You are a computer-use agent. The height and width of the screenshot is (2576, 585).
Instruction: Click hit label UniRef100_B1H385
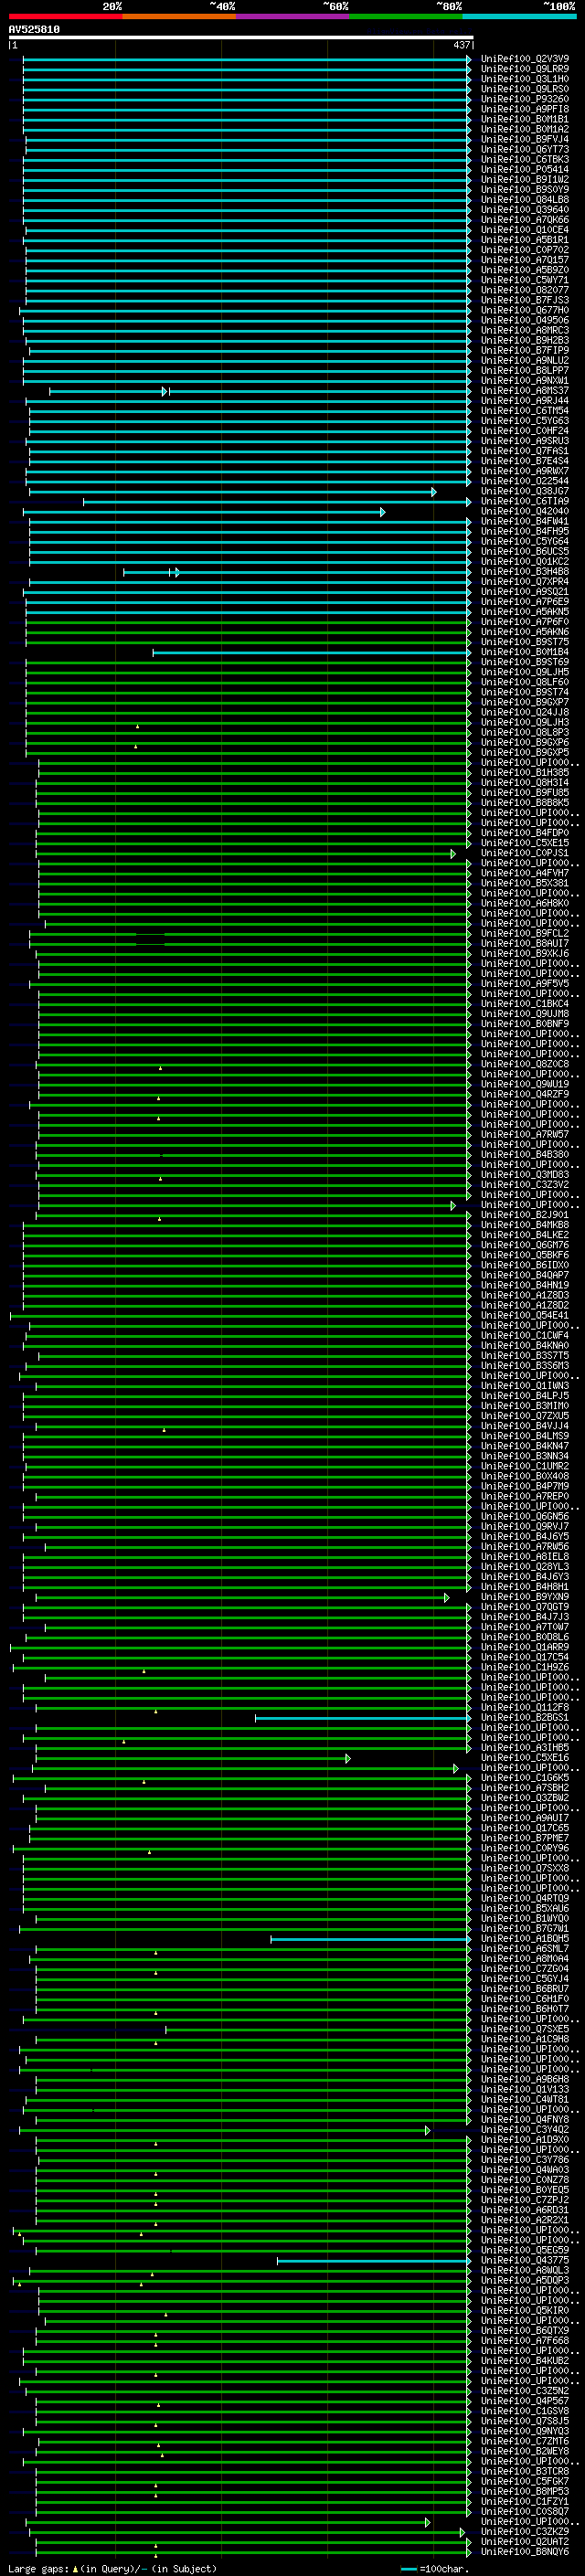tap(525, 773)
